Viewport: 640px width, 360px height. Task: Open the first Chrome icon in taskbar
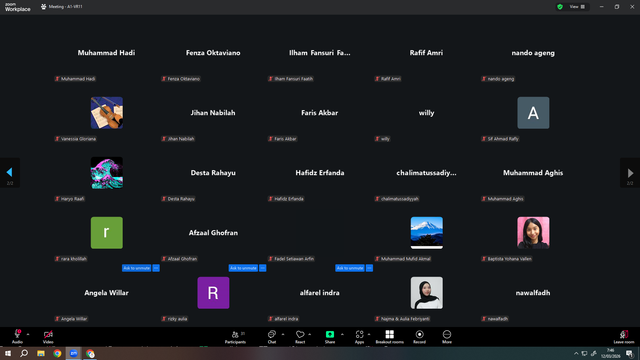click(x=57, y=353)
